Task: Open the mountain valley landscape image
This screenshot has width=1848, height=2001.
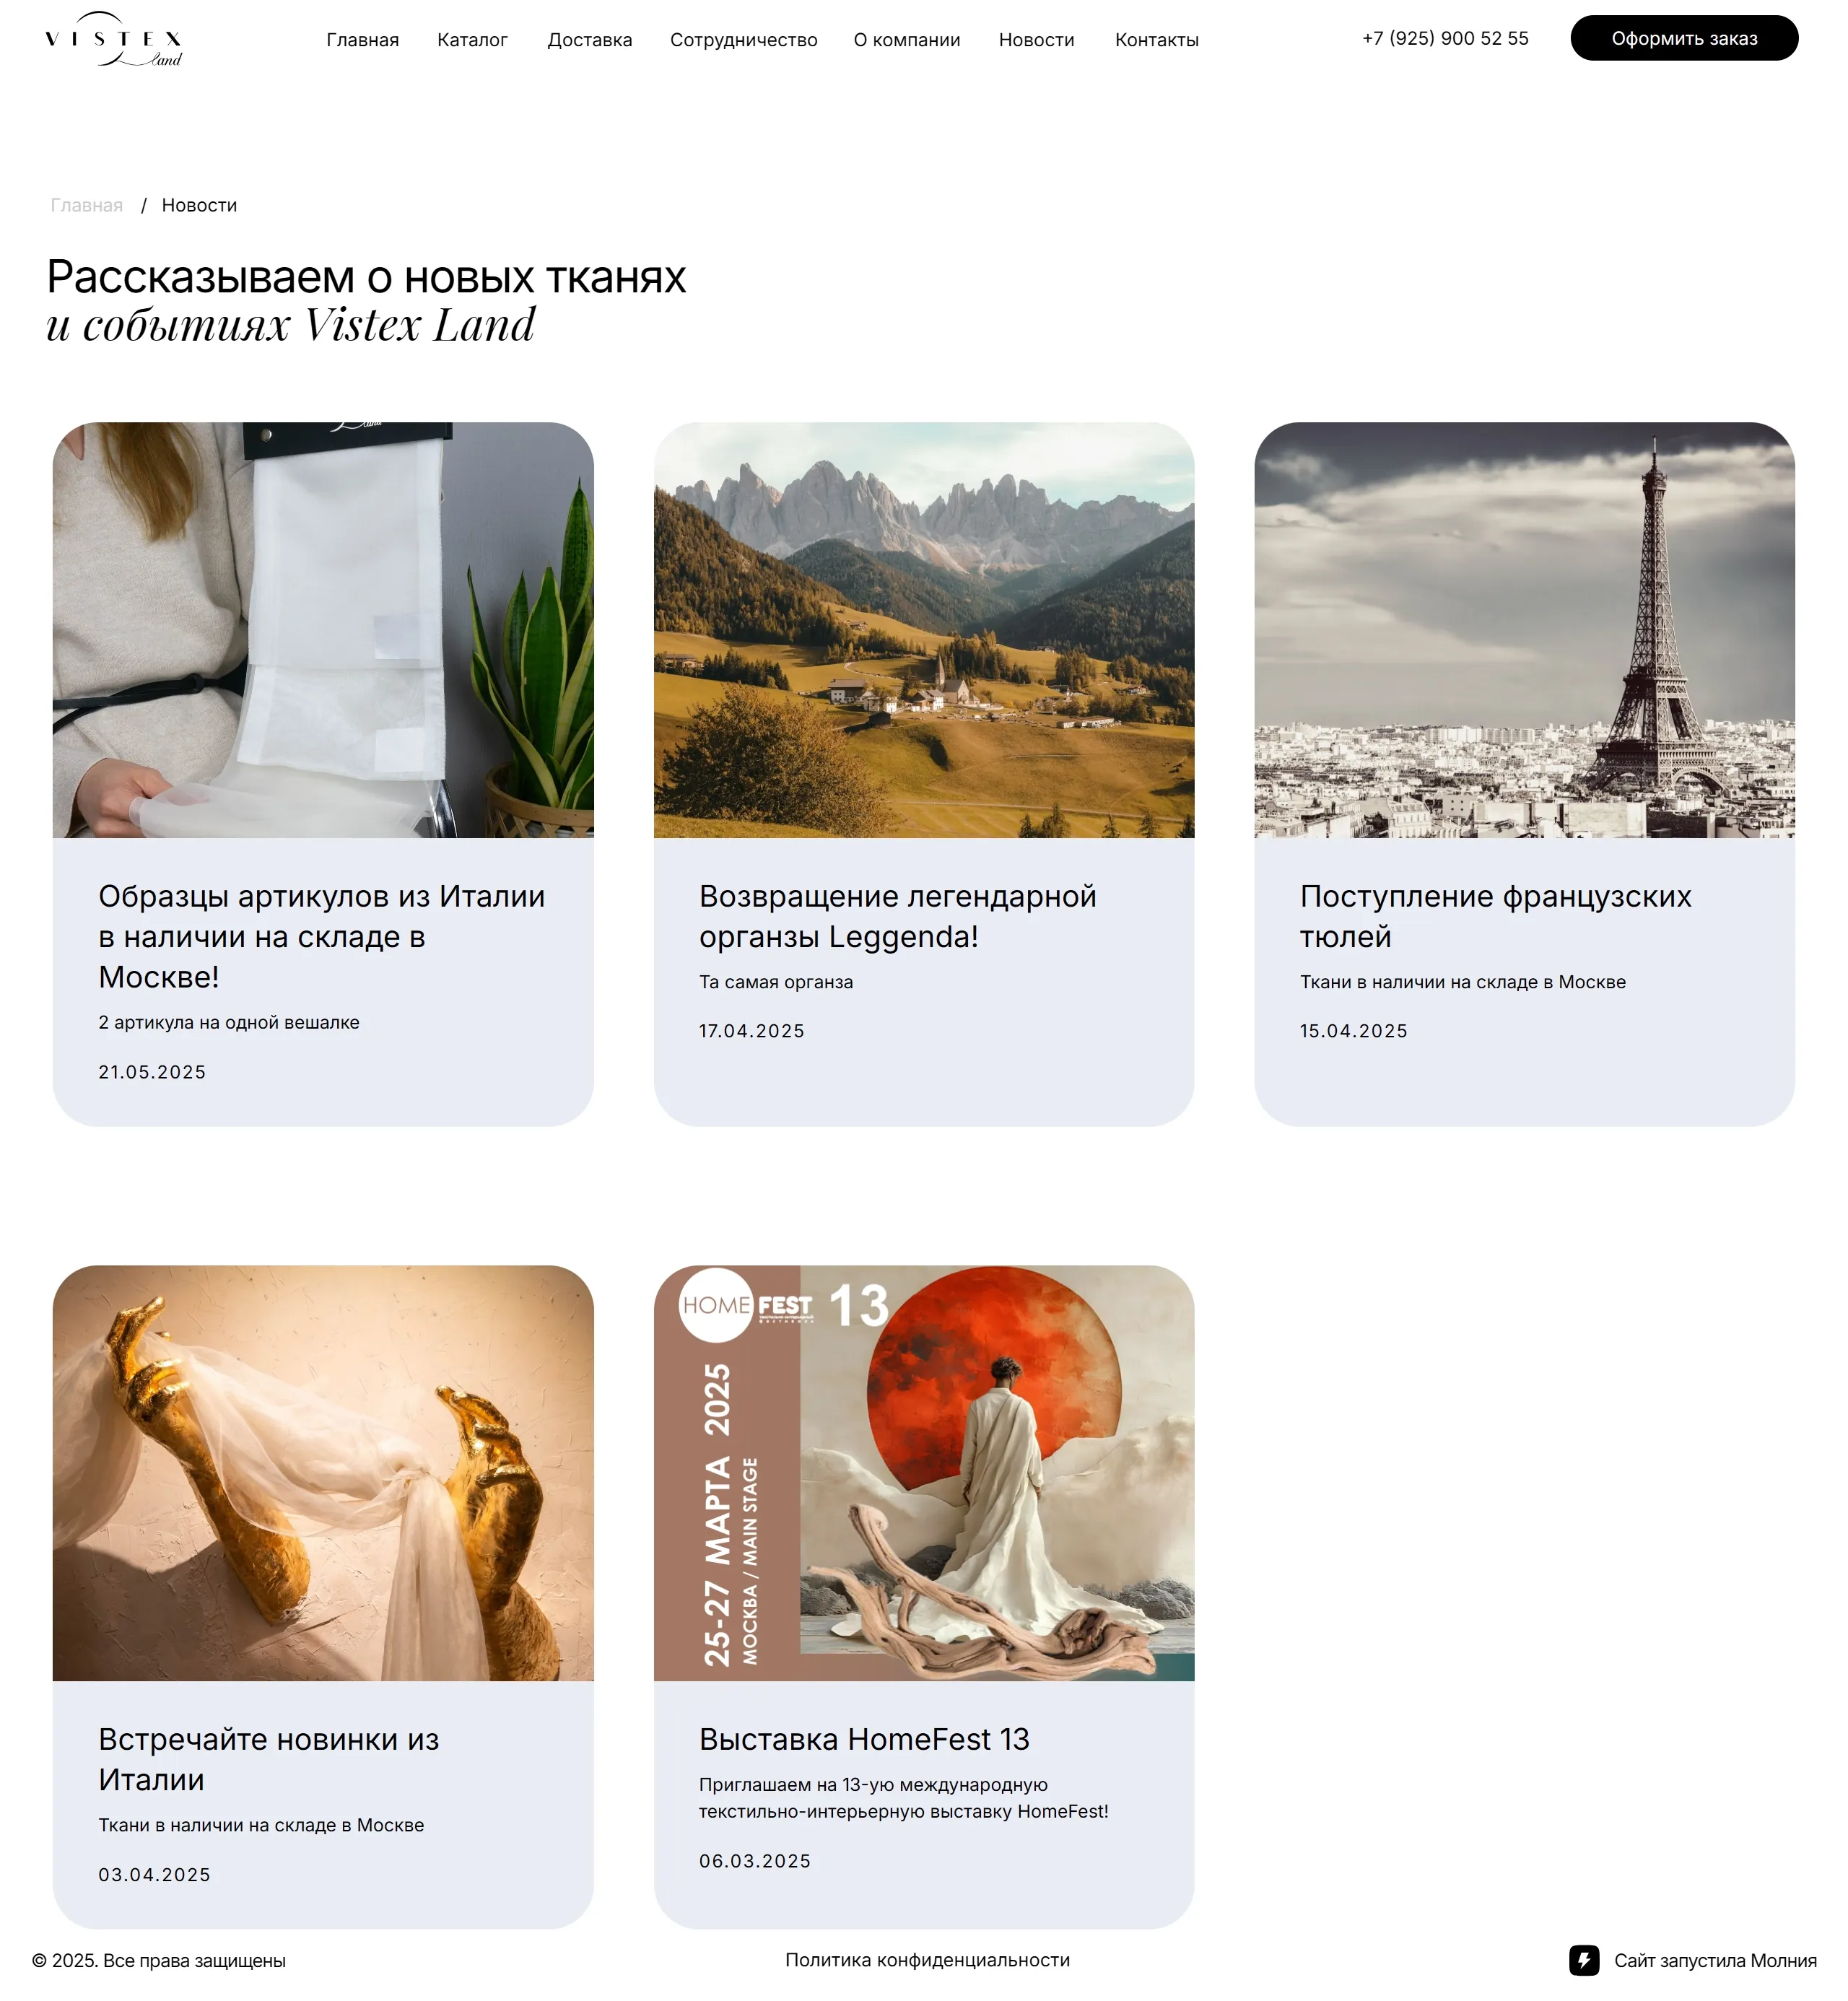Action: [924, 630]
